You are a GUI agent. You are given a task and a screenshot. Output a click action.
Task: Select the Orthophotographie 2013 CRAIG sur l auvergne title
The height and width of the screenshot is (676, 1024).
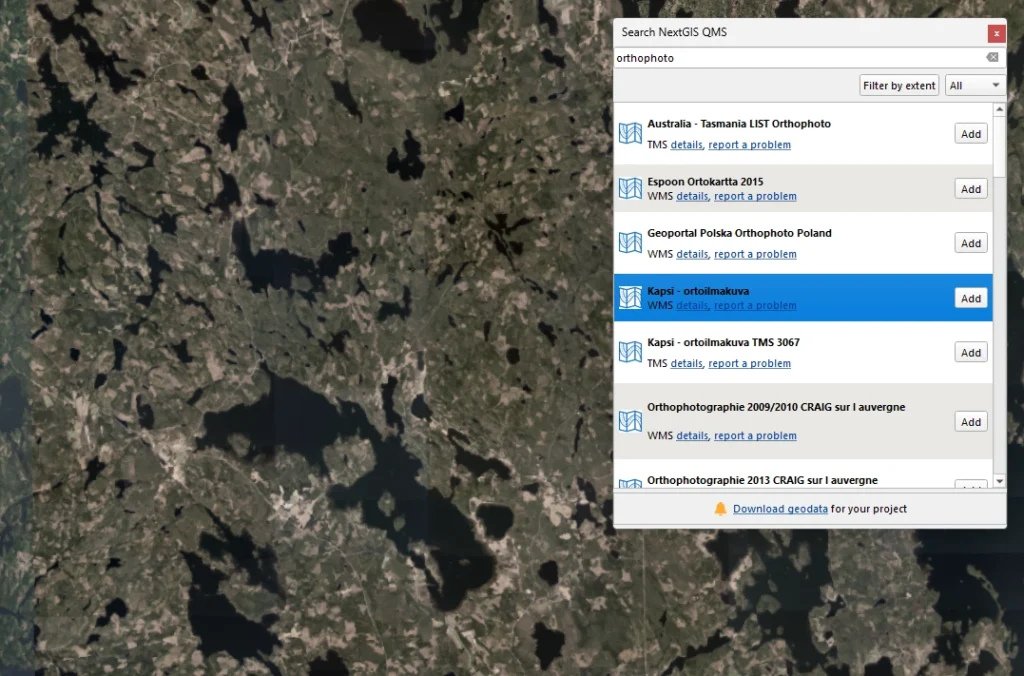pos(762,480)
